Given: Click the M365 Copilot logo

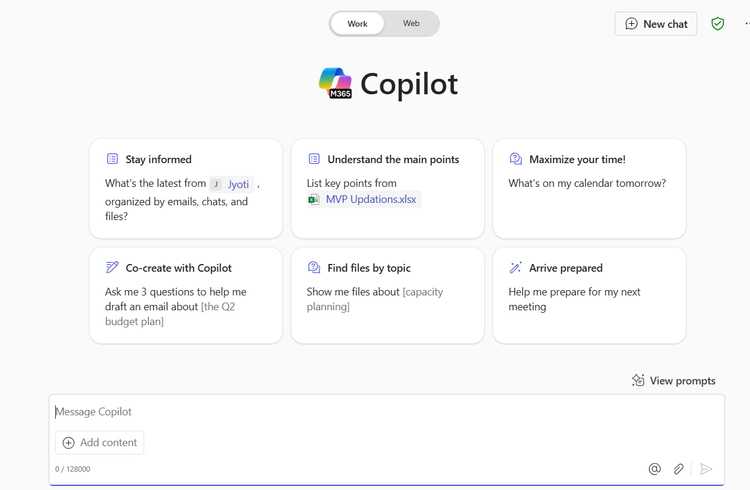Looking at the screenshot, I should 336,84.
